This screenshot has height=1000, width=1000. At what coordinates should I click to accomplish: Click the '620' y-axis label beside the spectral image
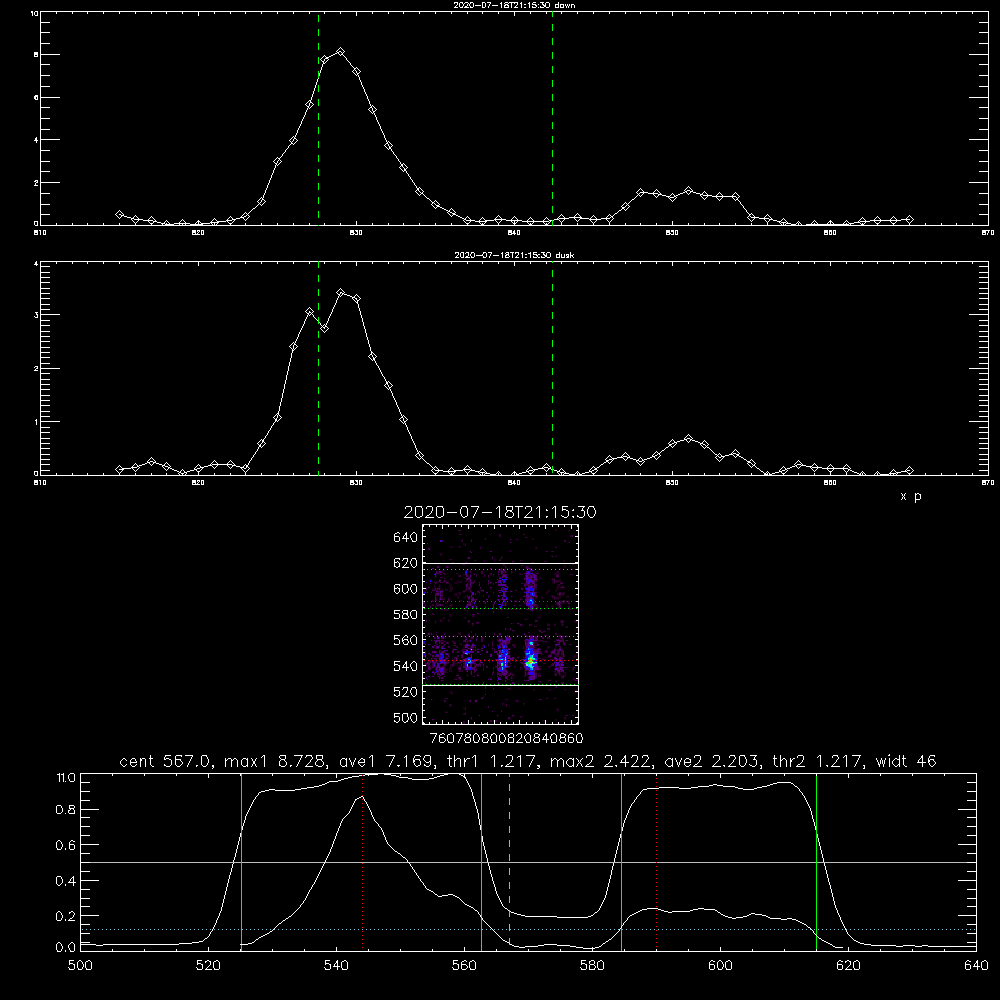coord(405,563)
